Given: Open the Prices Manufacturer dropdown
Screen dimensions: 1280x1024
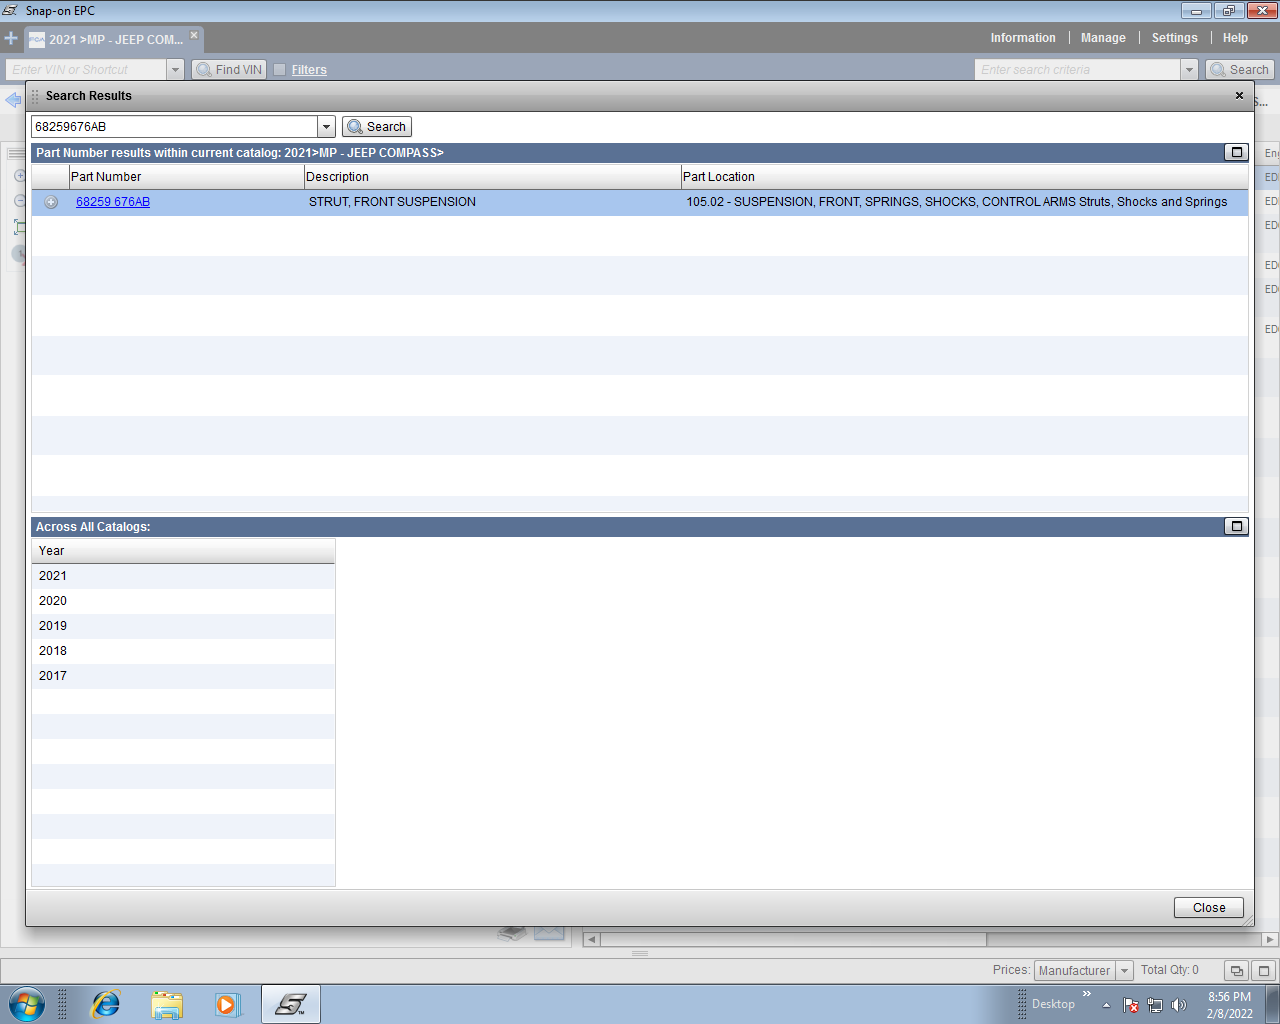Looking at the screenshot, I should (x=1124, y=971).
